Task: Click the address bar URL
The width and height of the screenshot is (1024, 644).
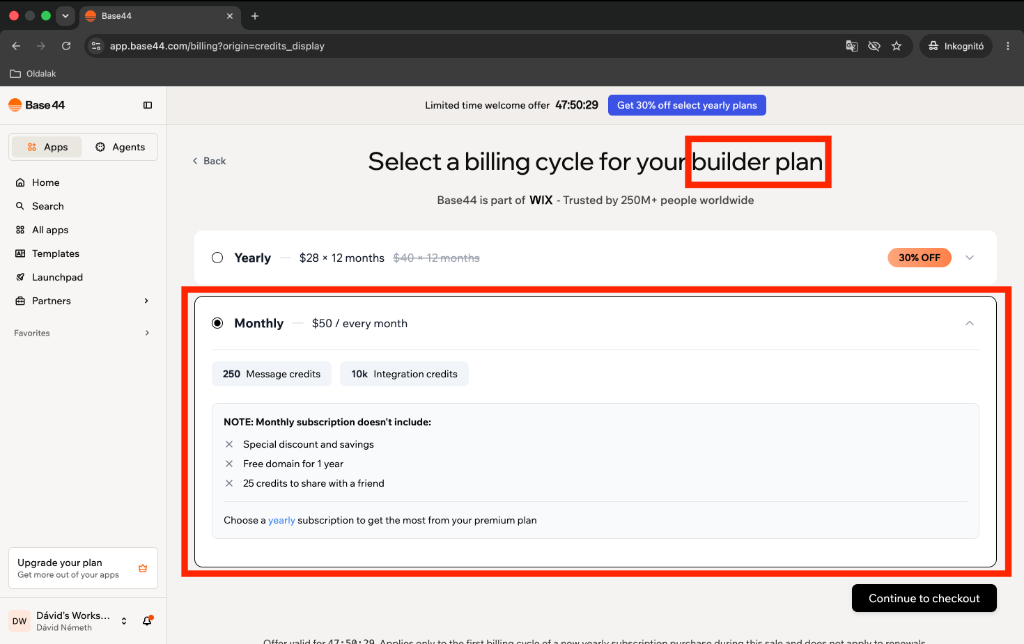Action: pos(217,46)
